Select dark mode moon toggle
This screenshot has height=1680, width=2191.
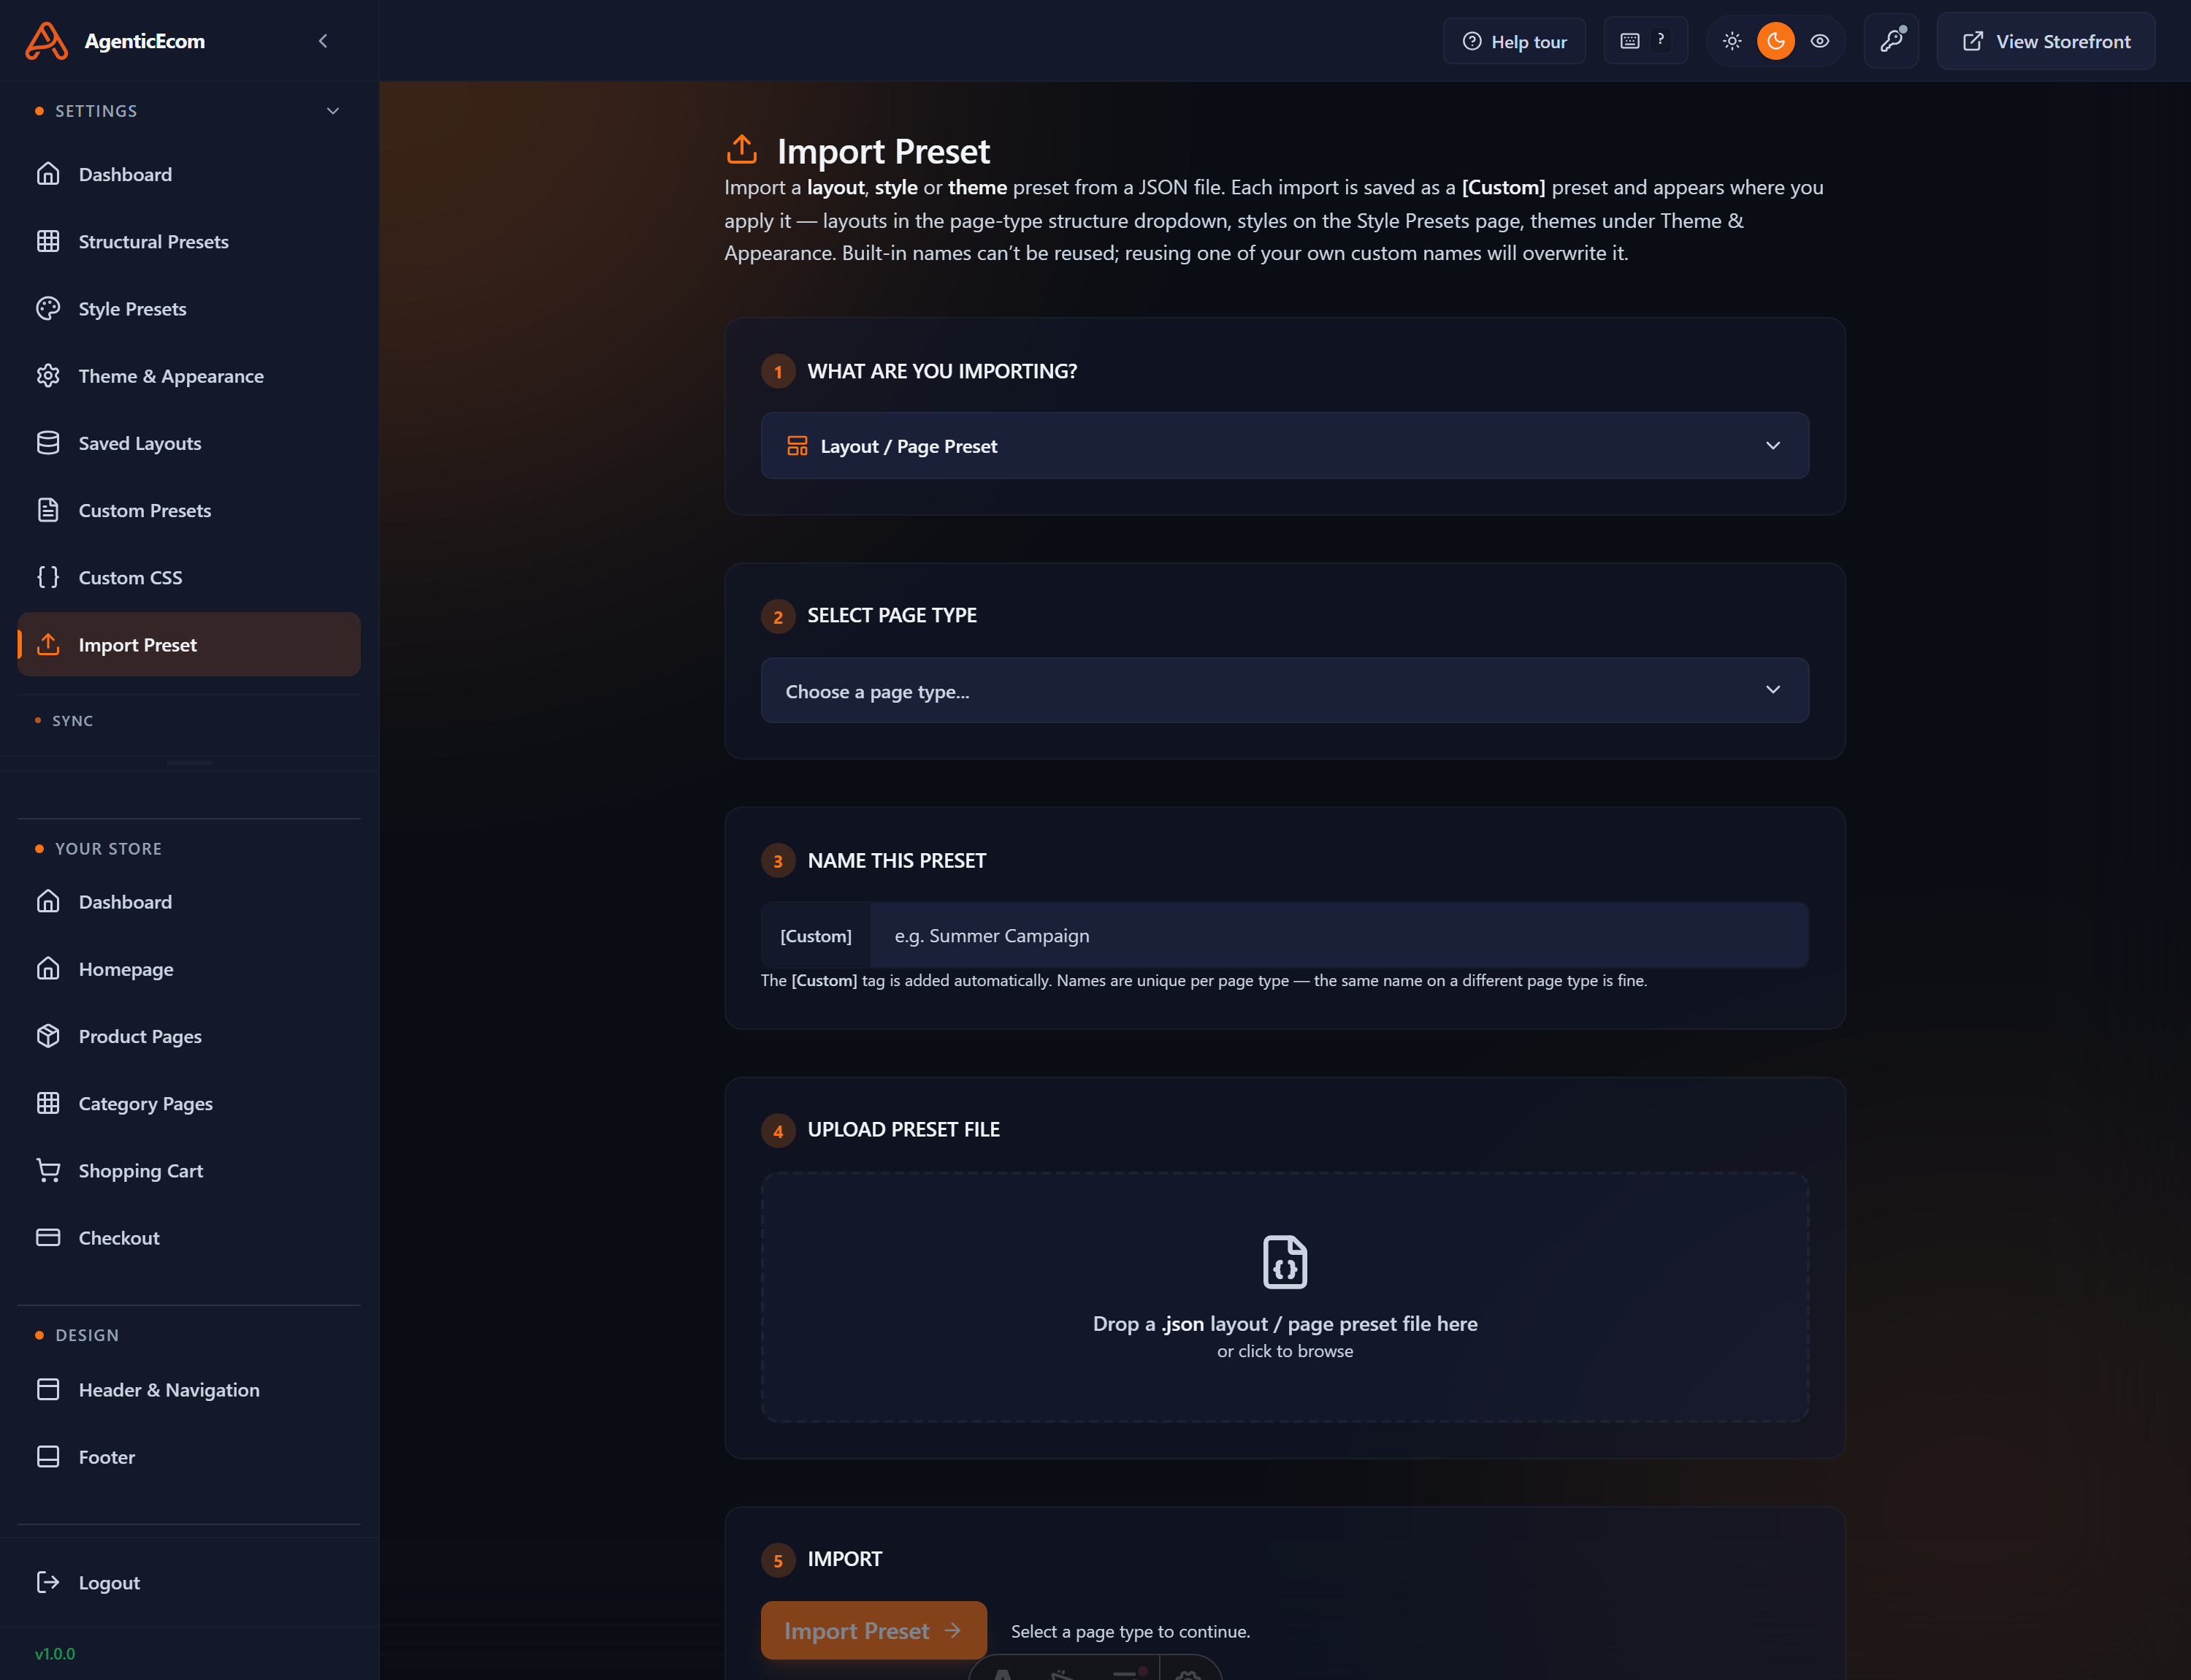click(x=1776, y=41)
